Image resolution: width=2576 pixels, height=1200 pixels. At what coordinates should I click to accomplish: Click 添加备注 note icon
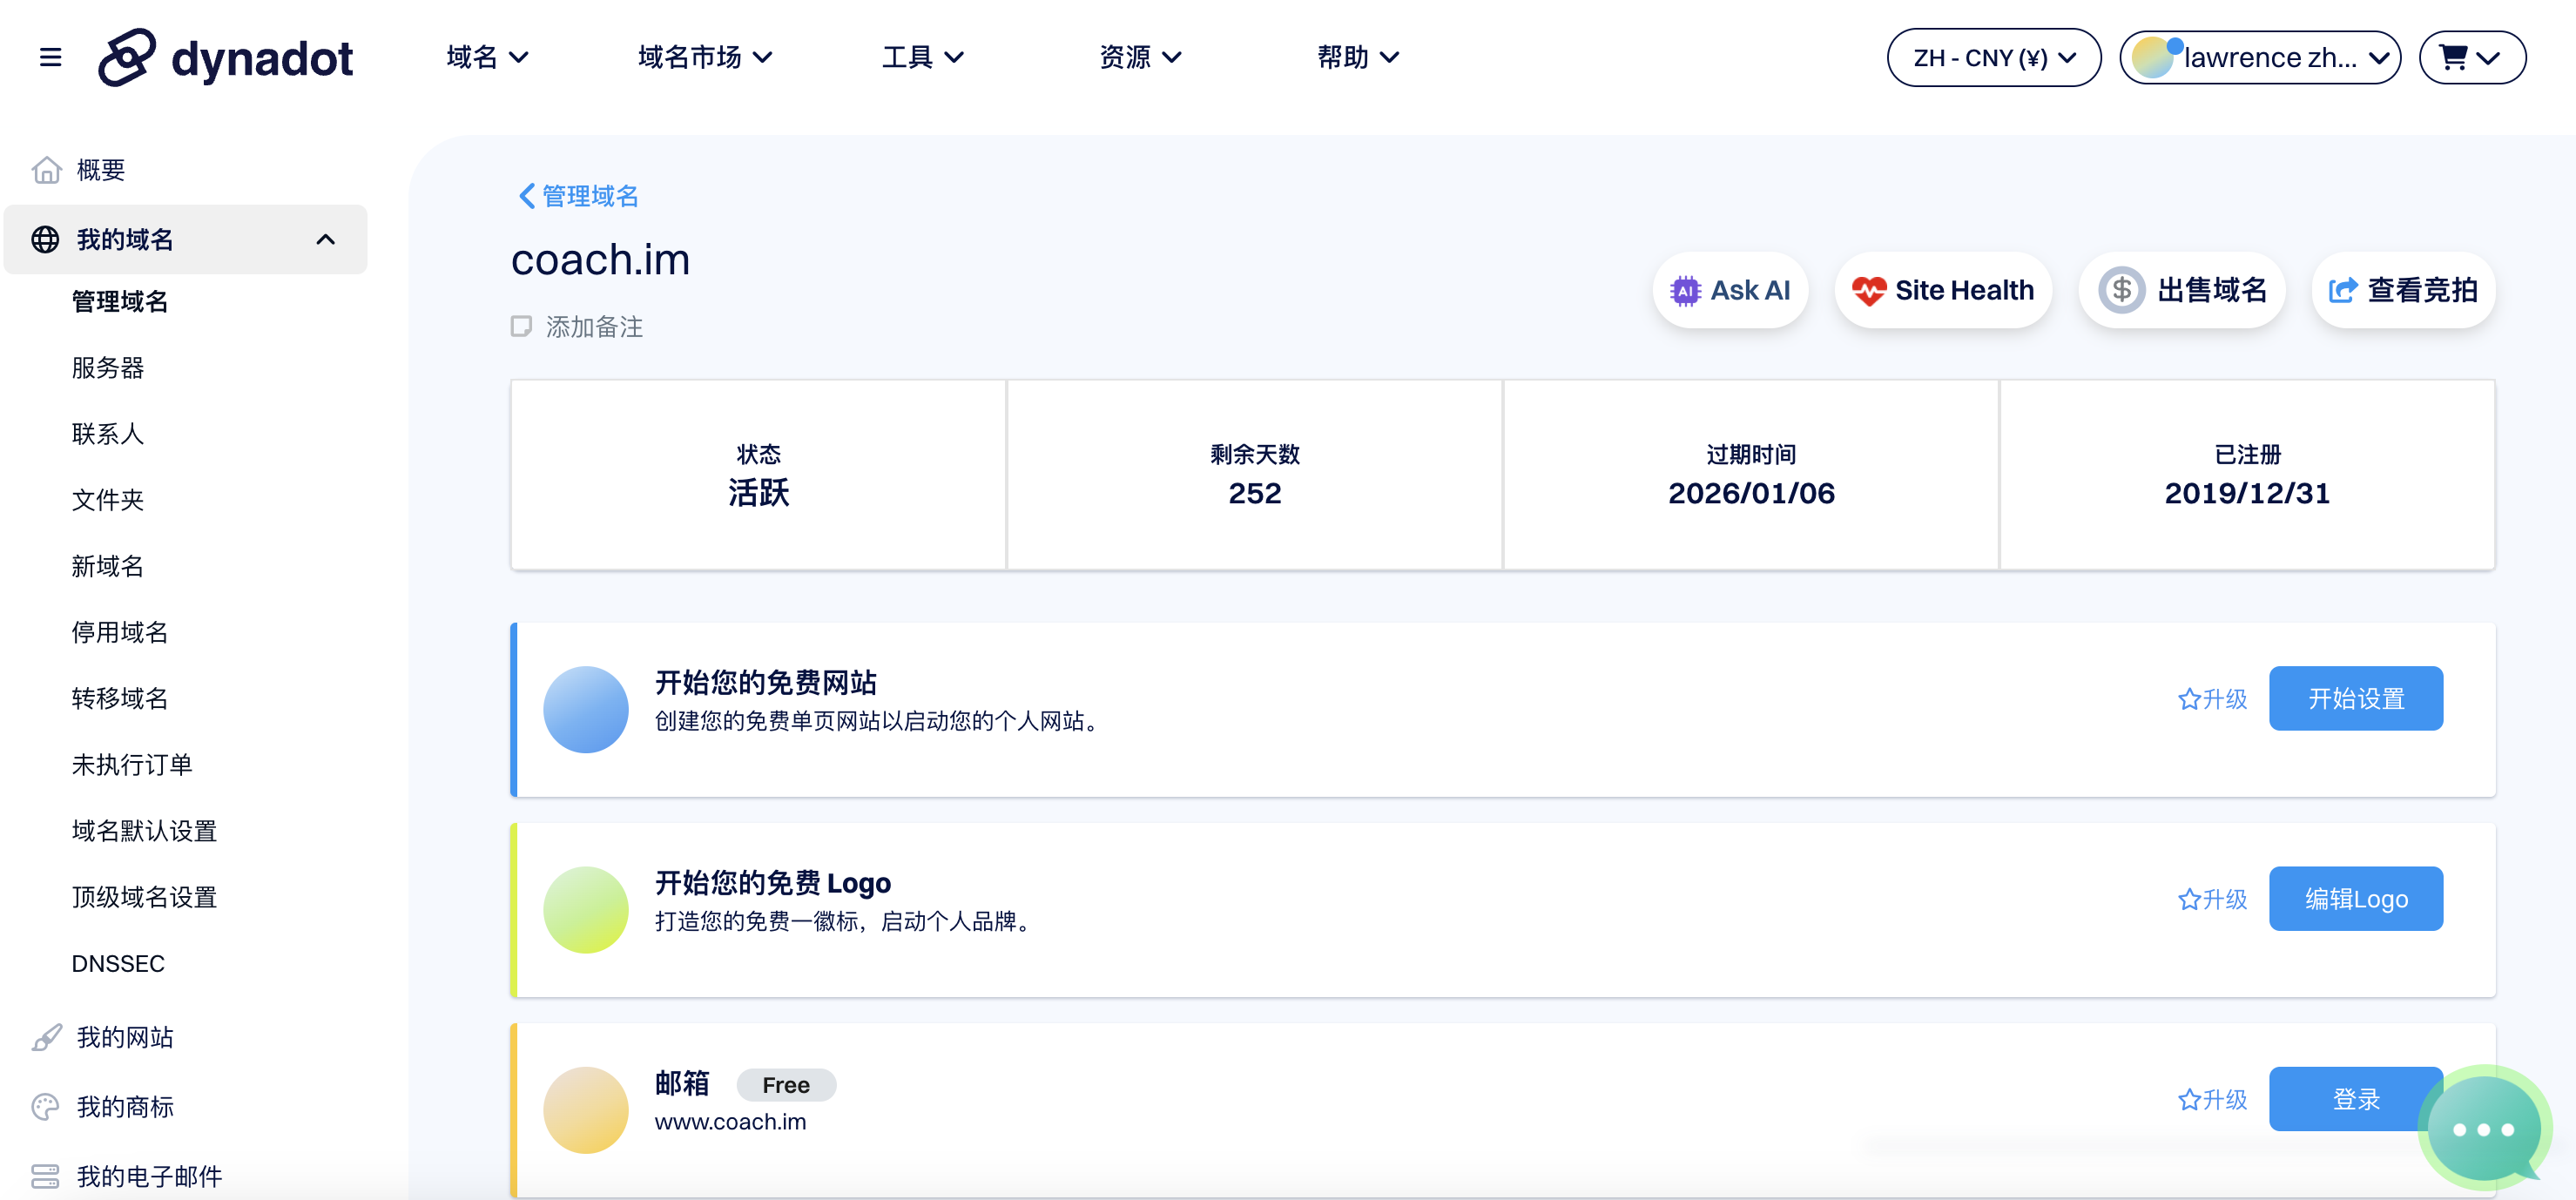(x=521, y=326)
